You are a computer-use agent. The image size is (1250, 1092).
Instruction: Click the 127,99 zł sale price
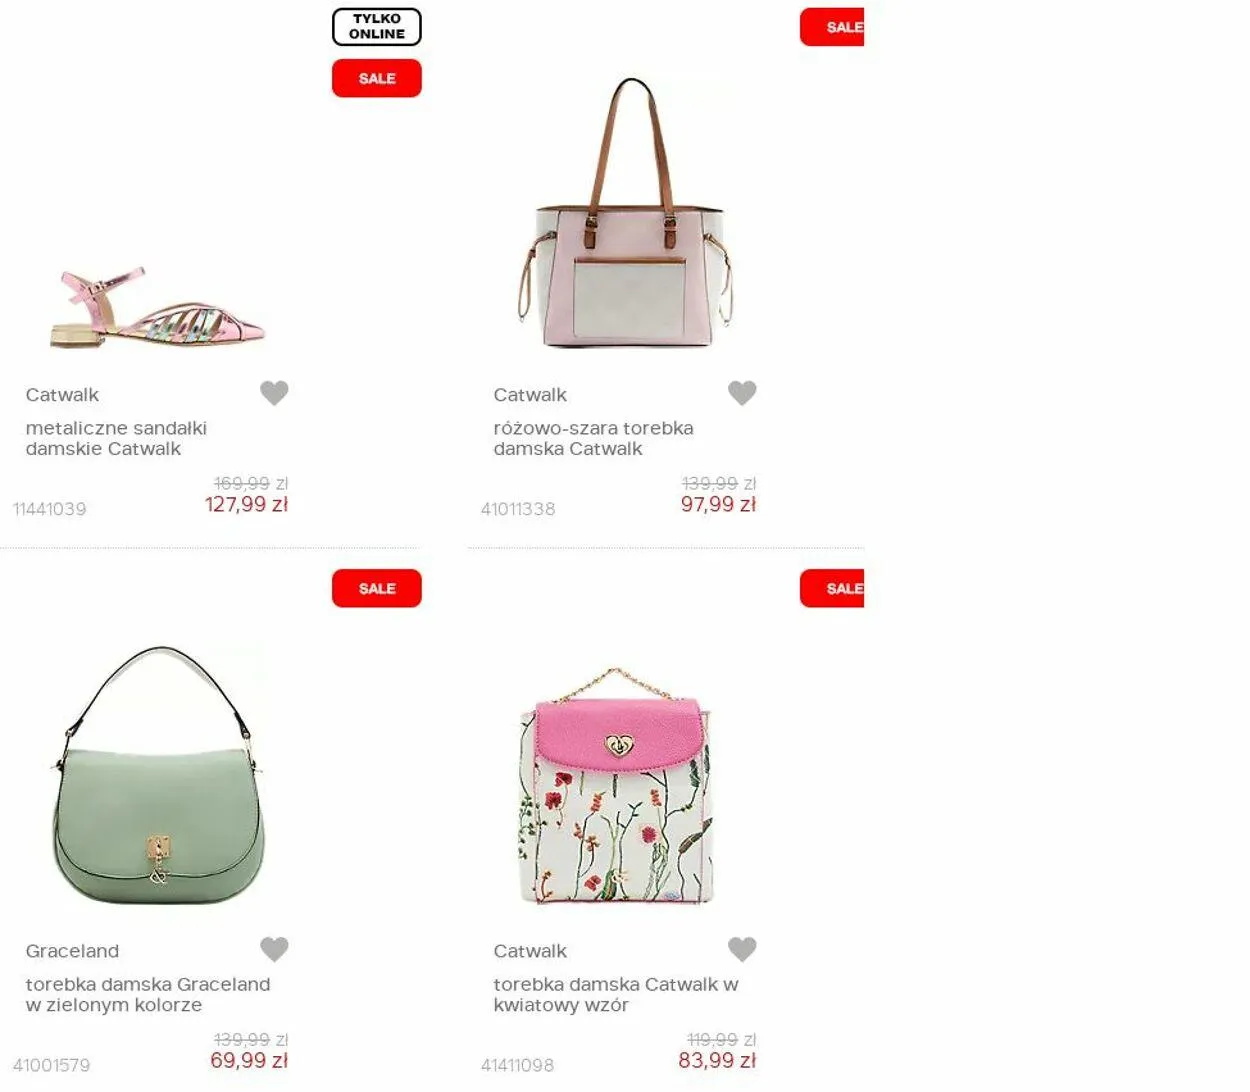point(246,504)
